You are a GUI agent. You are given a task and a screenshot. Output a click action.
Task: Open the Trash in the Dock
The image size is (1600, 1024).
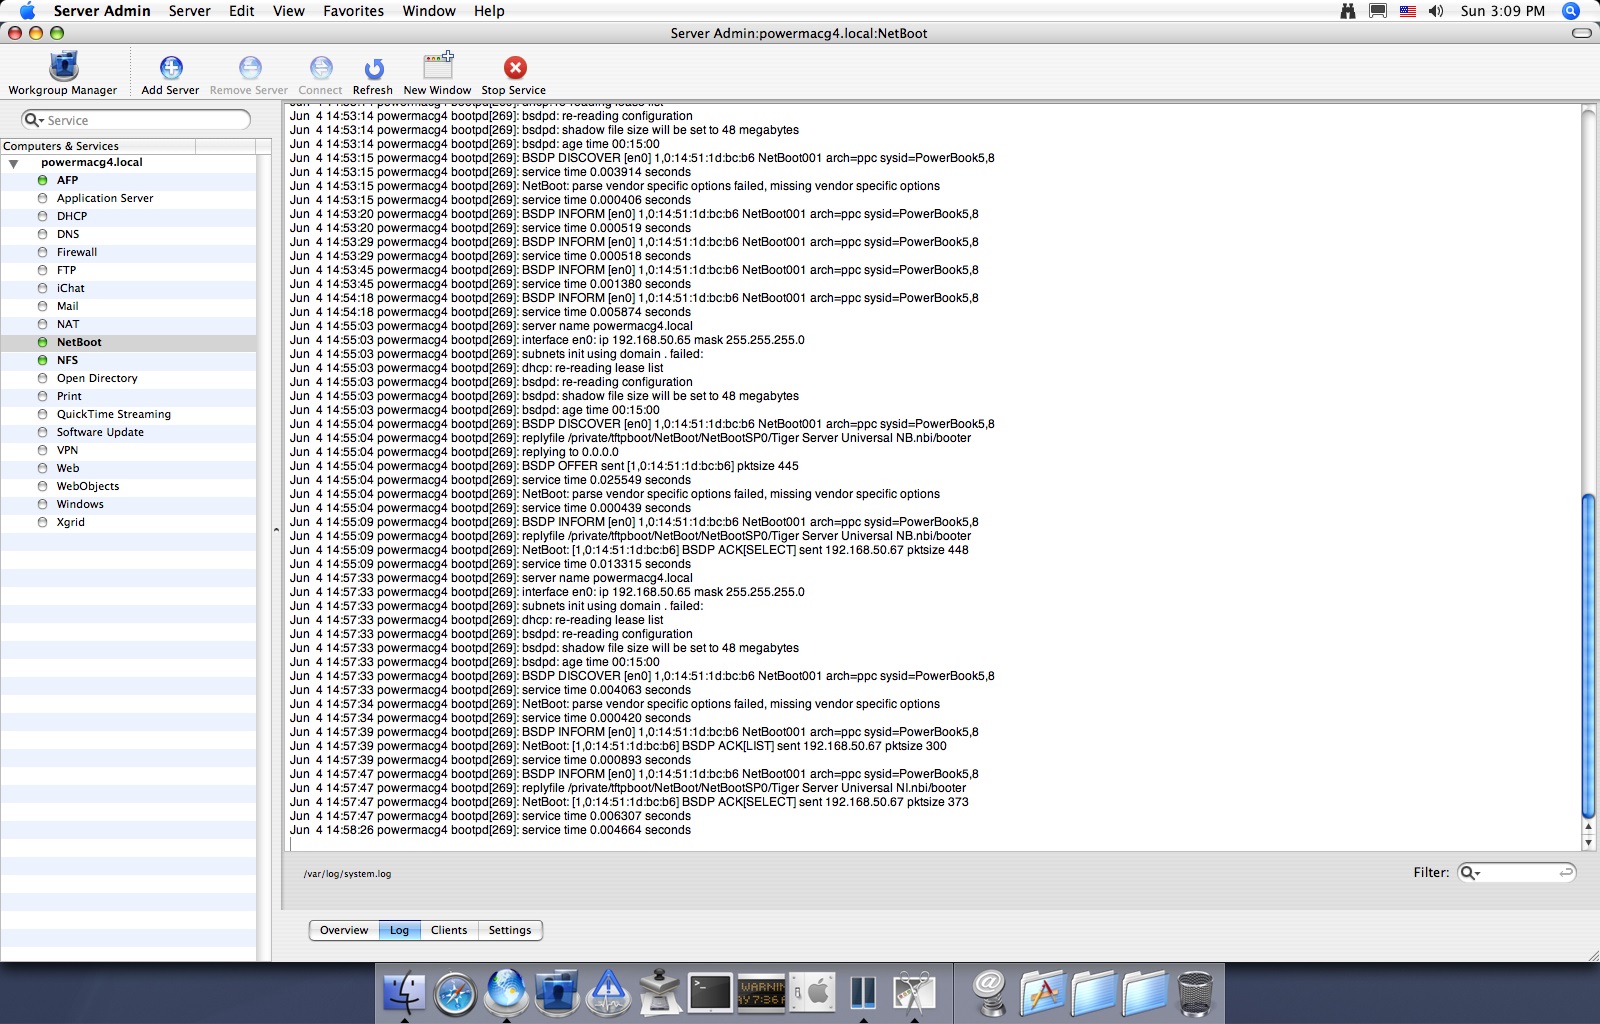[x=1195, y=992]
